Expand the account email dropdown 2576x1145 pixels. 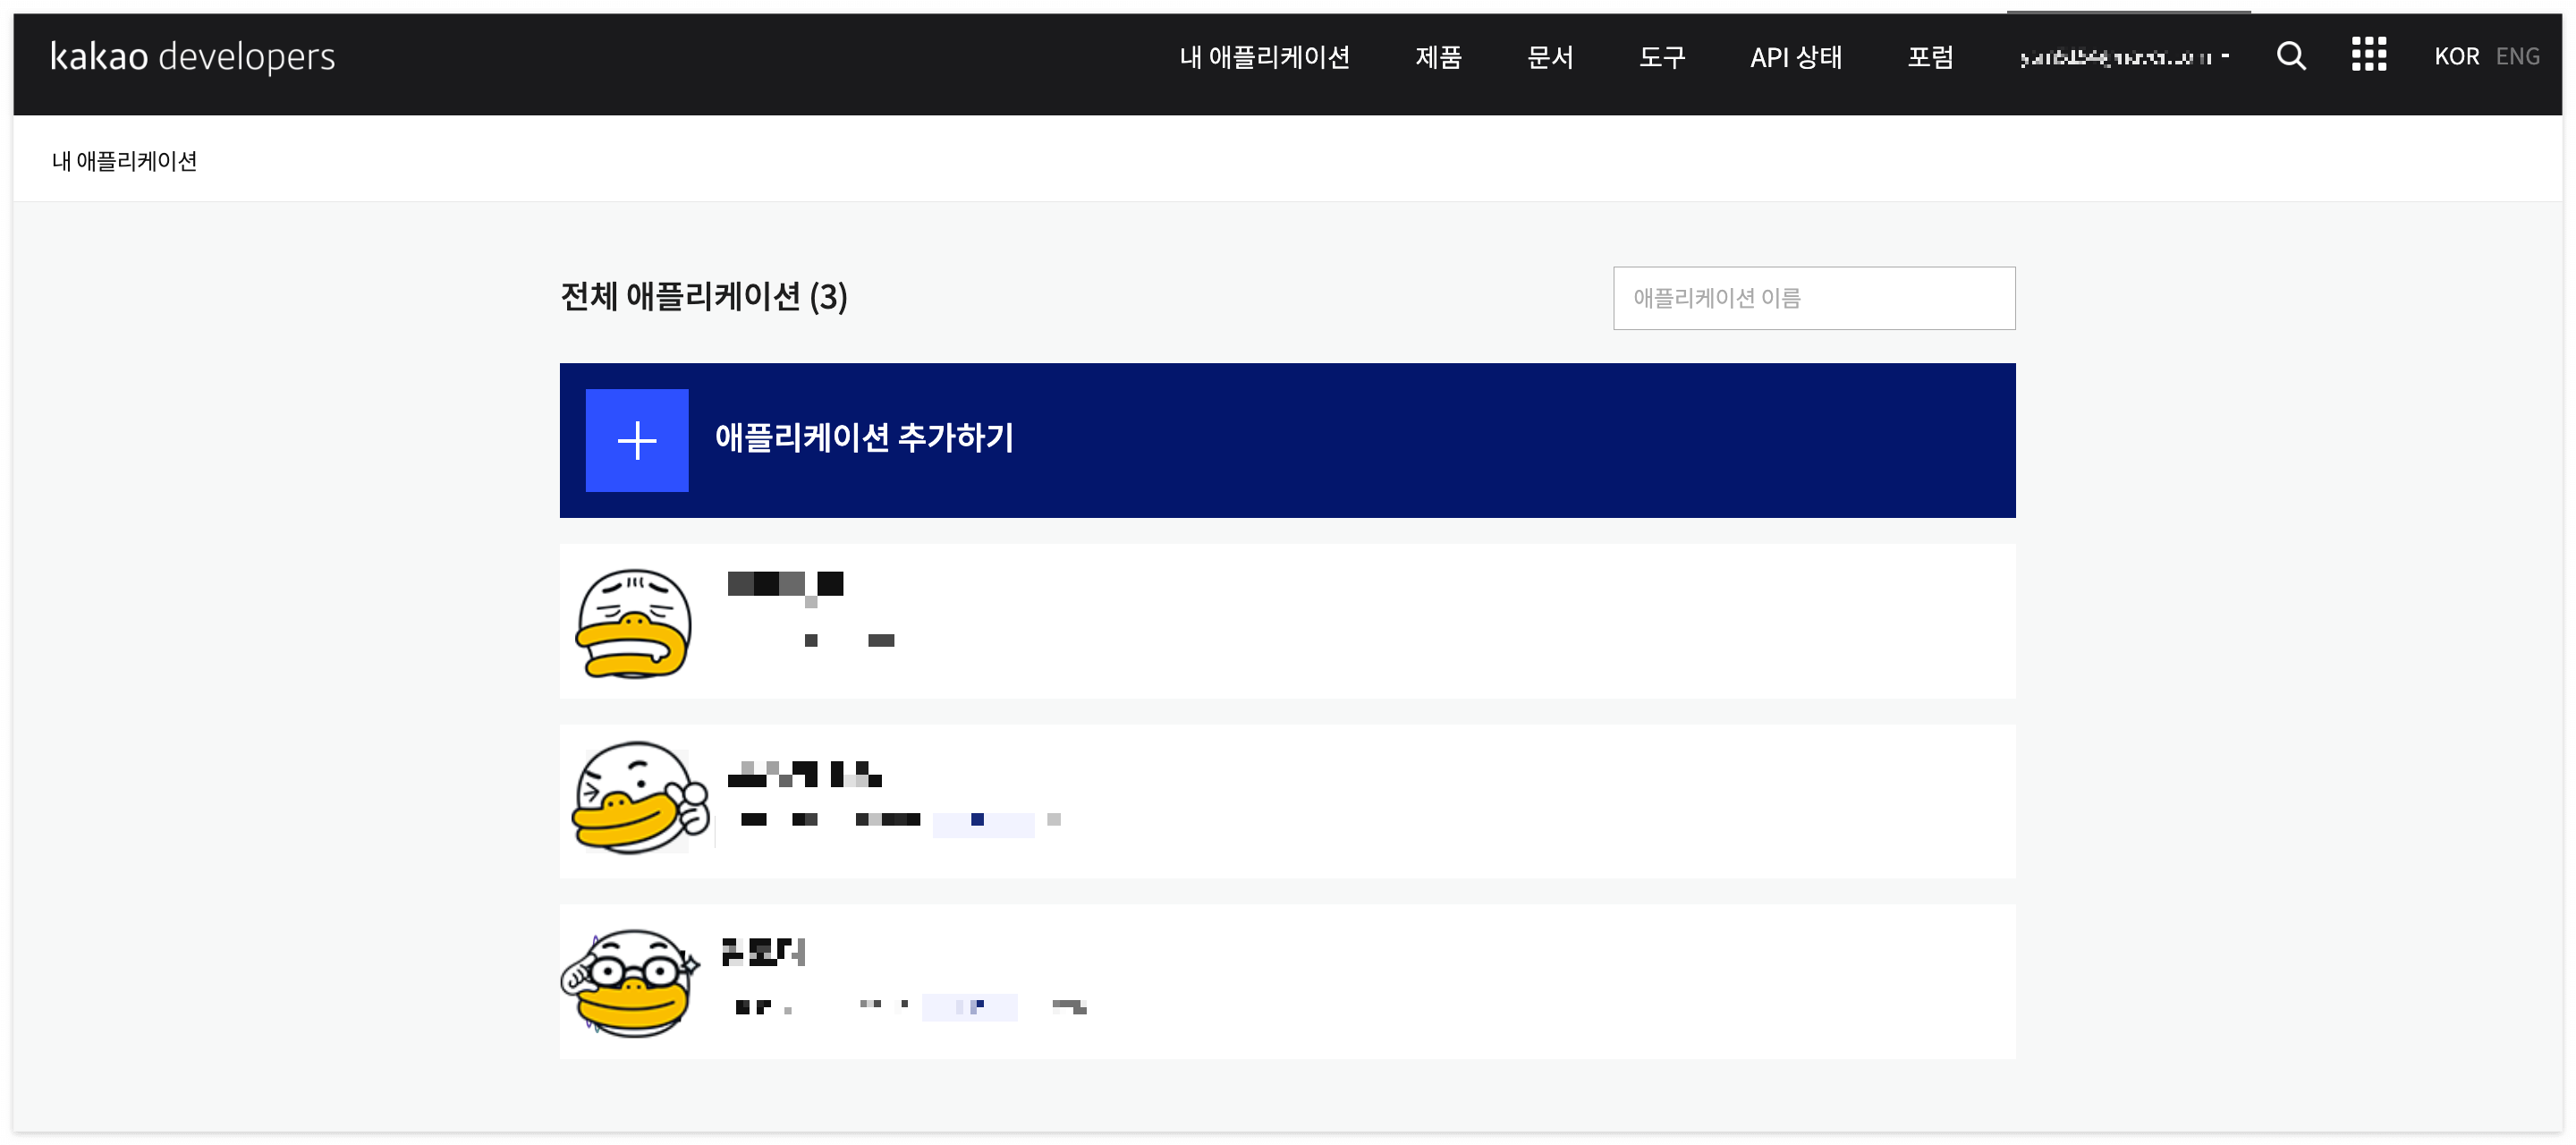tap(2124, 57)
